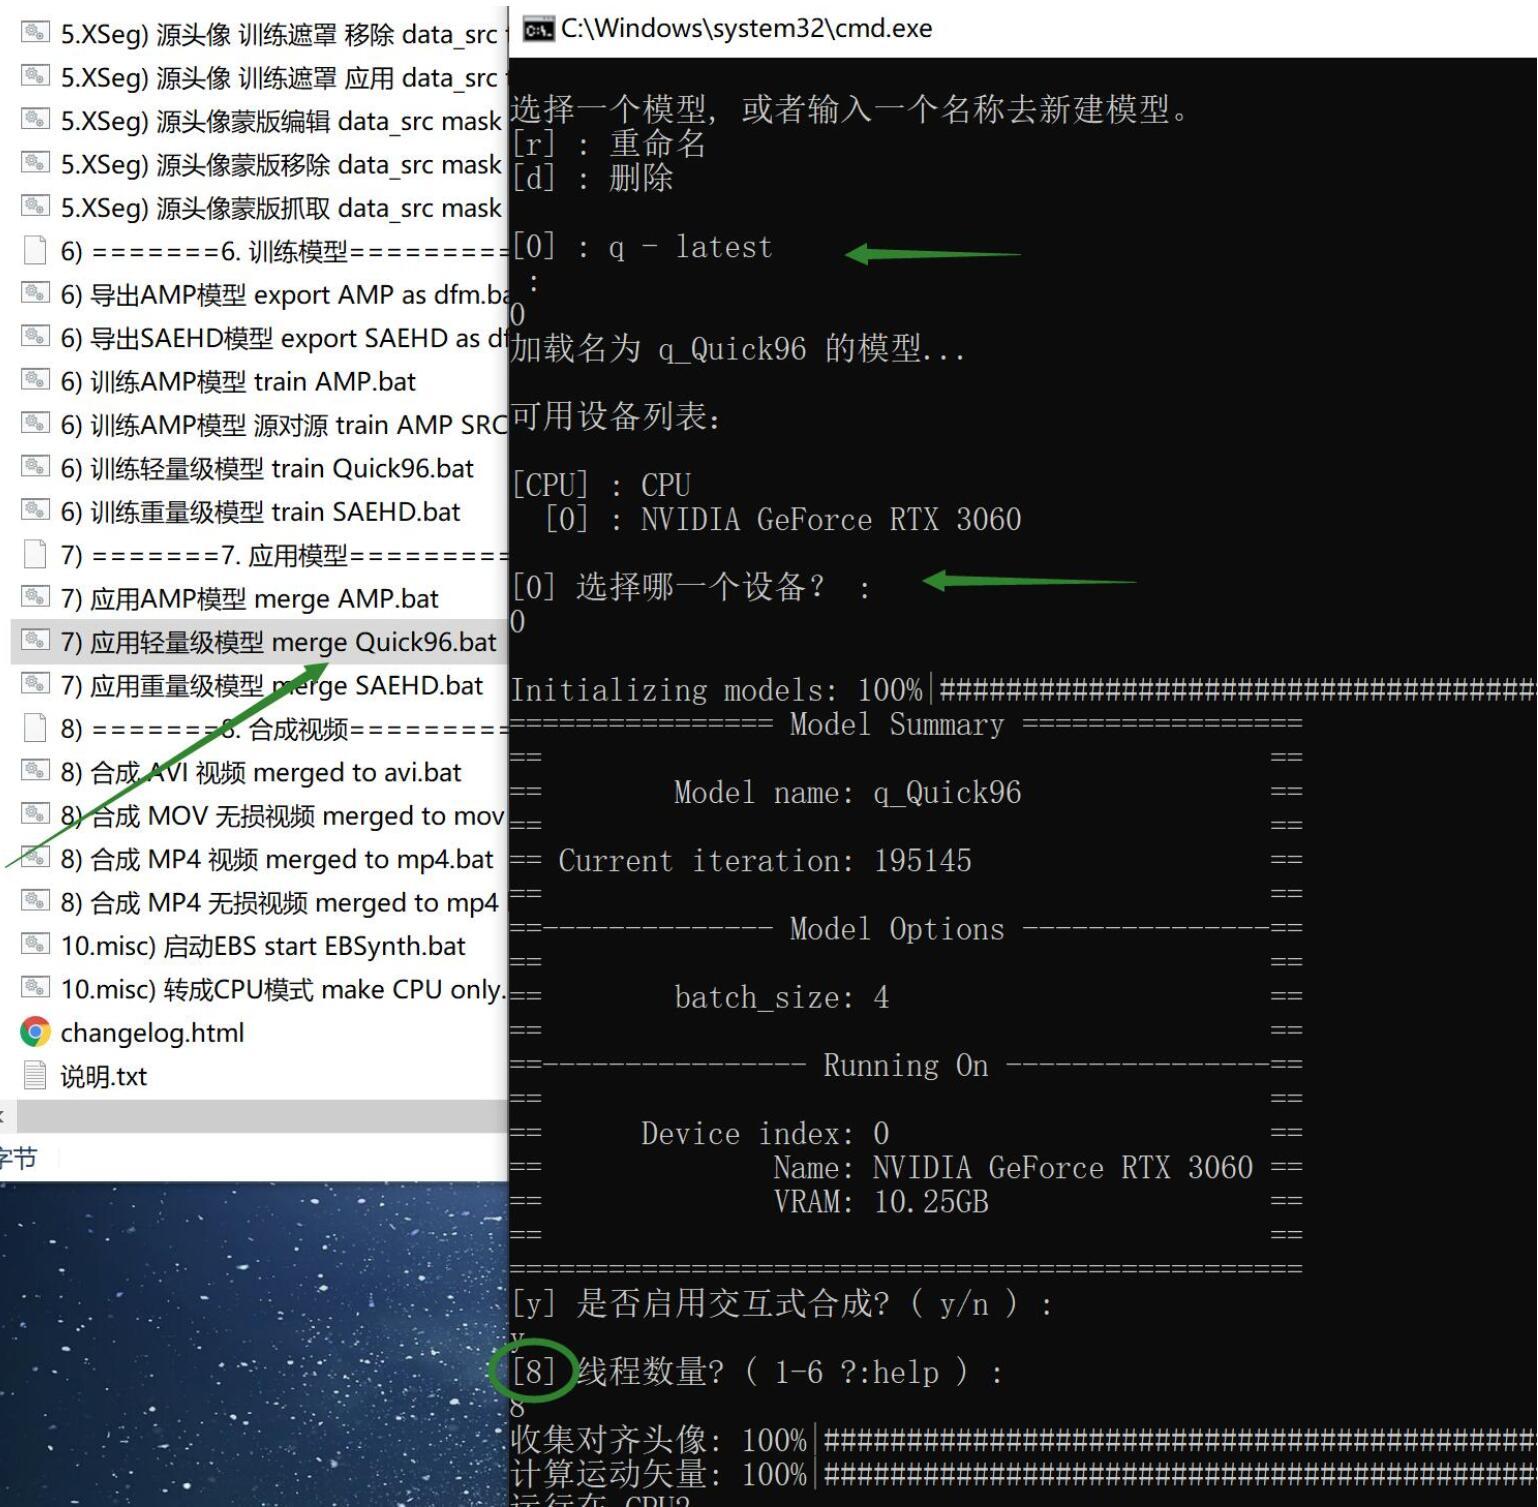
Task: Select file 导出SAEHD模型 export SAEHD as dfm
Action: (x=284, y=338)
